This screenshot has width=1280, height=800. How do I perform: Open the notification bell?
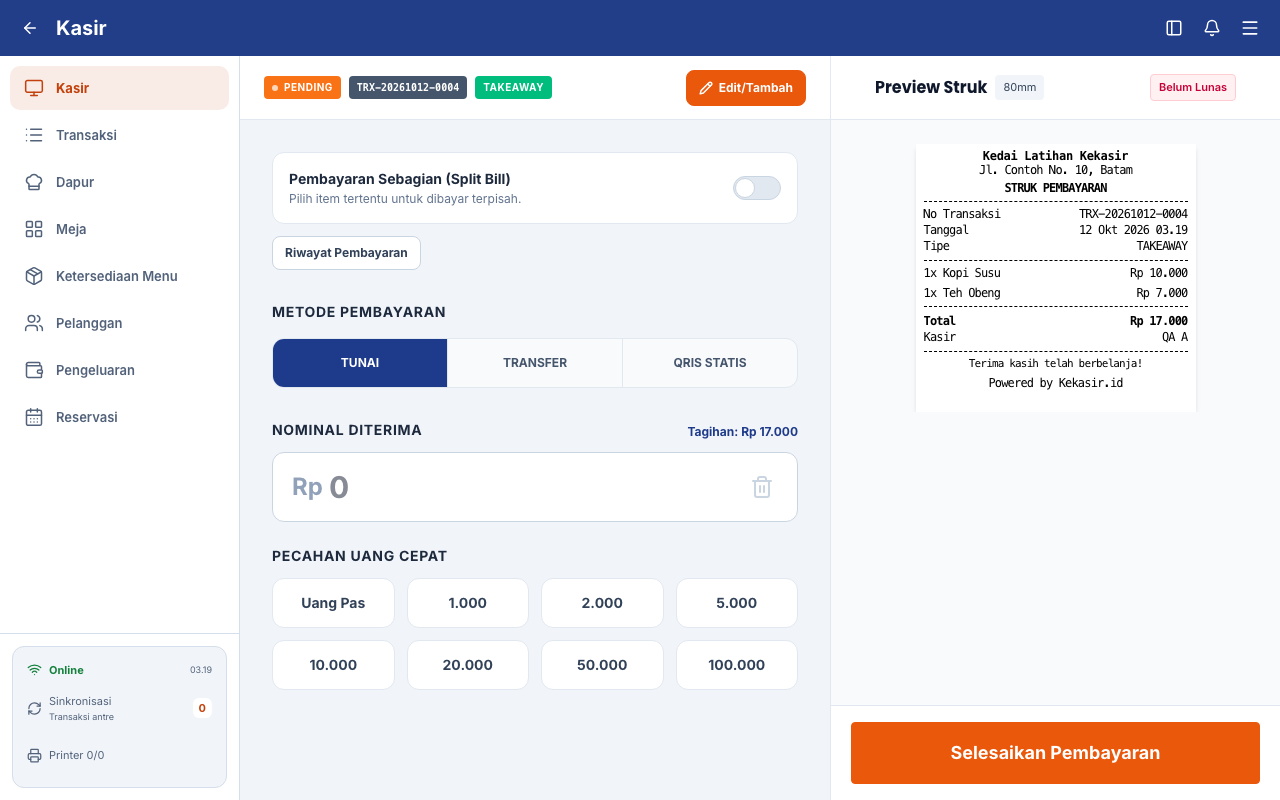point(1212,28)
